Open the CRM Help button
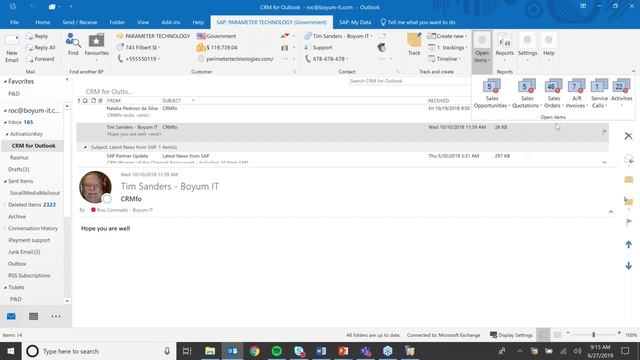Viewport: 640px width, 360px height. (549, 46)
